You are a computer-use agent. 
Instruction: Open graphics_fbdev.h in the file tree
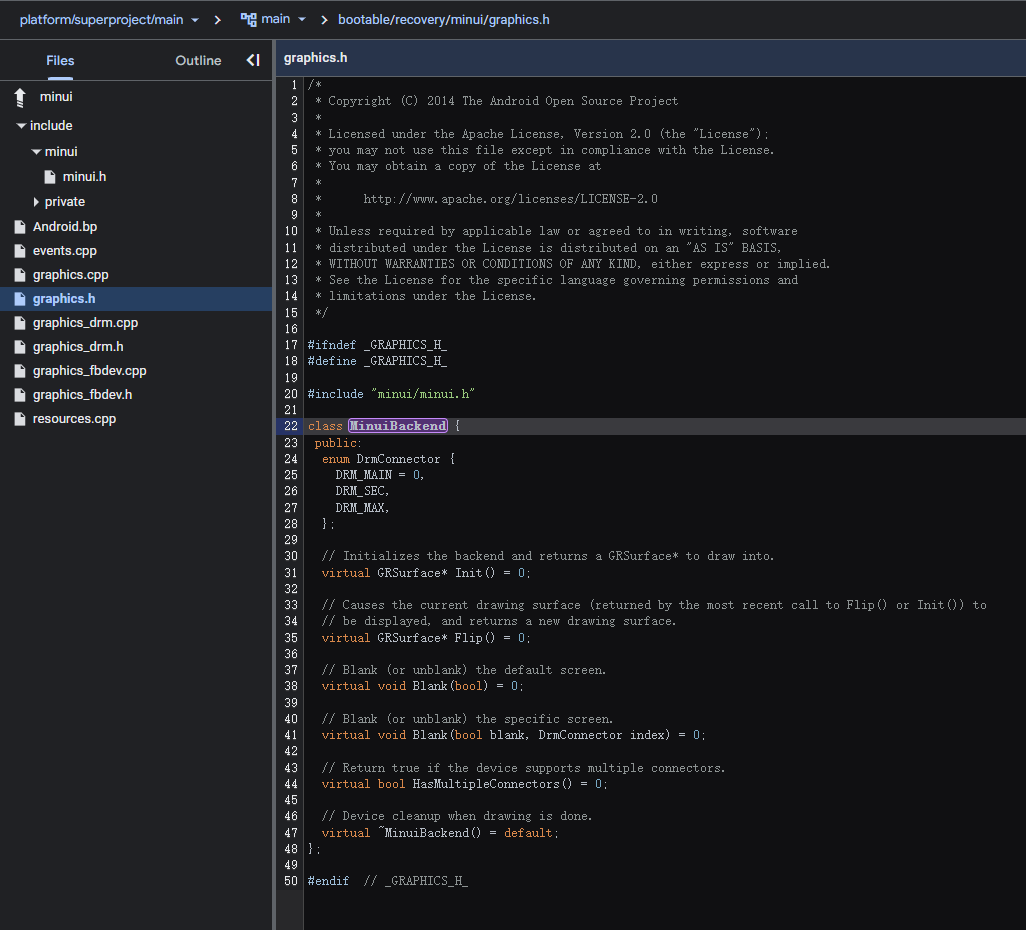[x=82, y=395]
